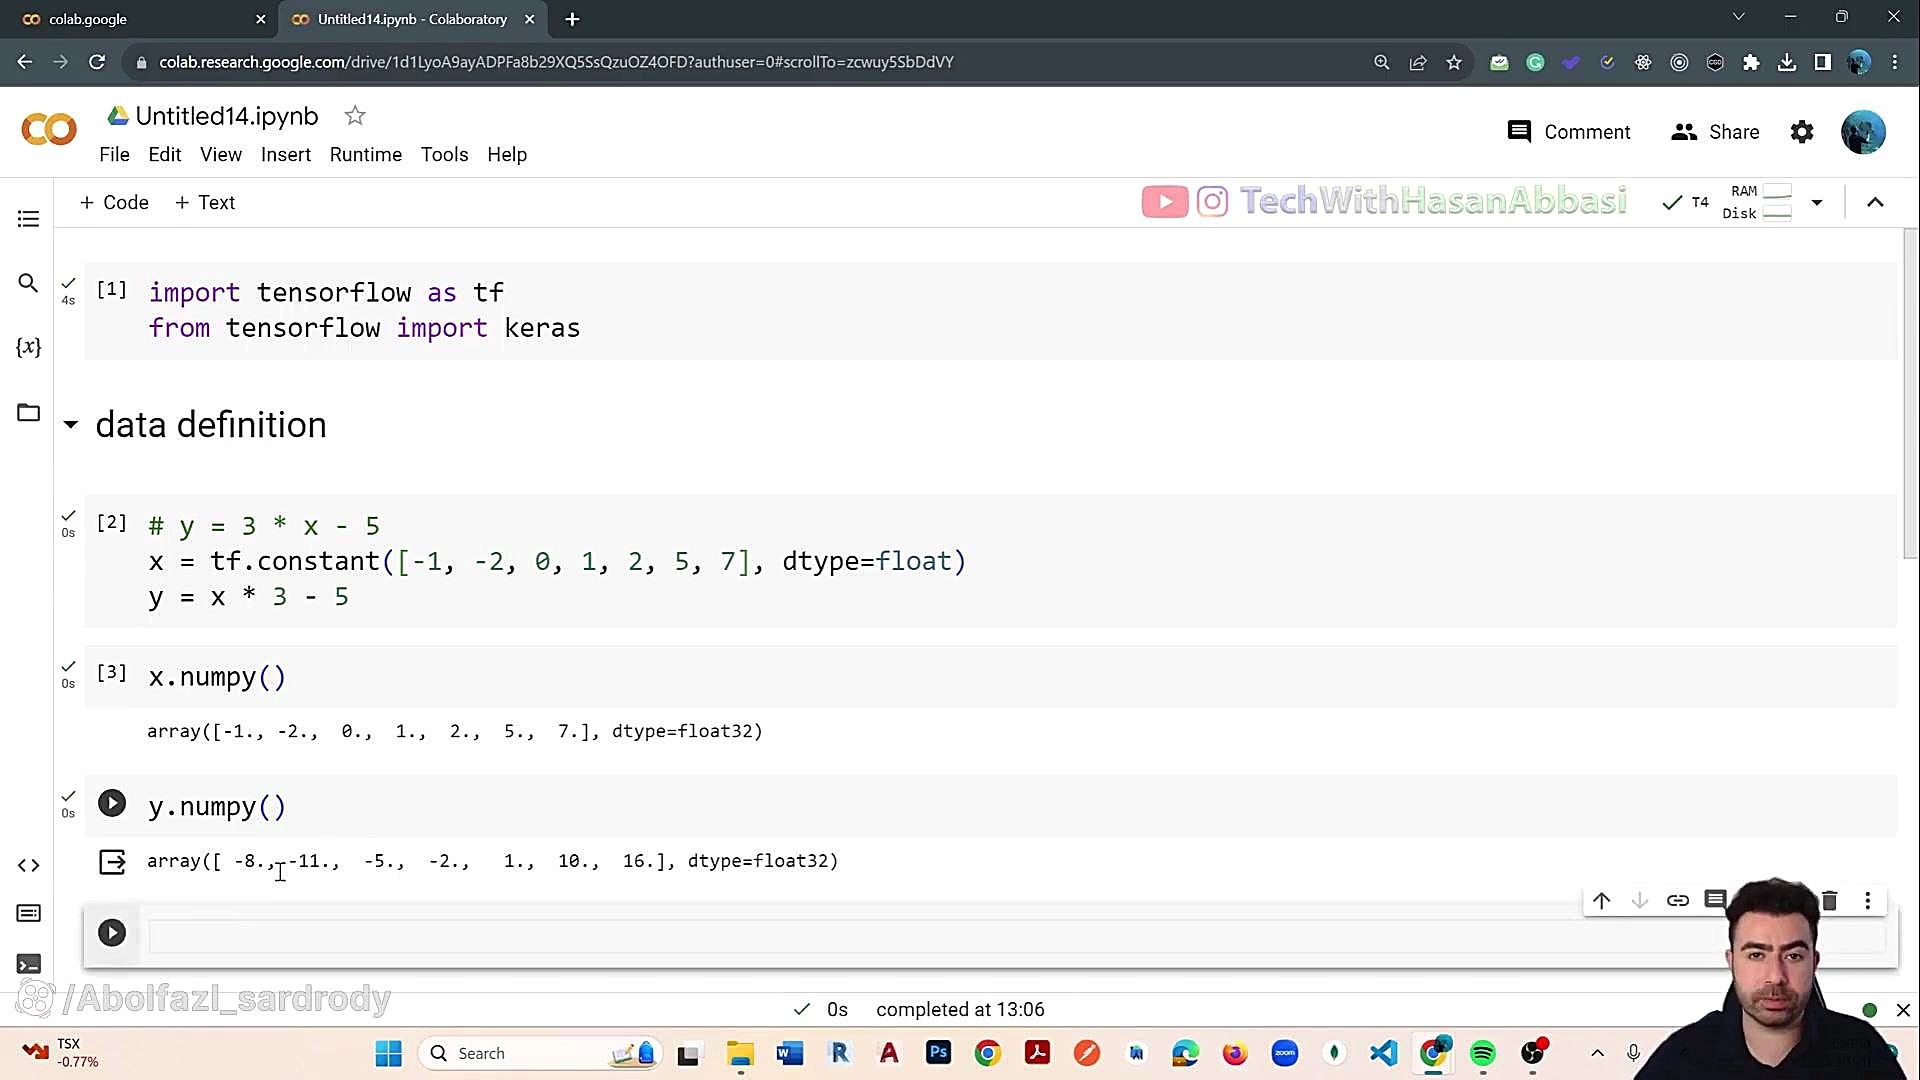Viewport: 1920px width, 1080px height.
Task: Open Microsoft Word from taskbar
Action: (x=789, y=1053)
